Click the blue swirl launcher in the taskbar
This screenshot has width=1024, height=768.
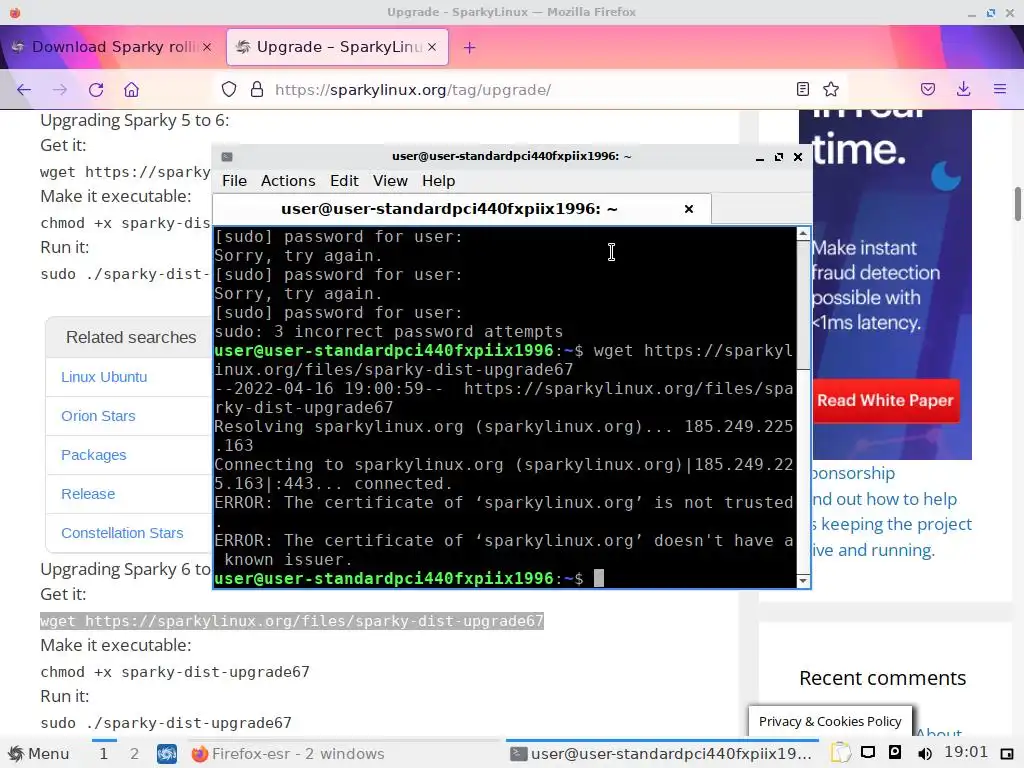pos(167,754)
